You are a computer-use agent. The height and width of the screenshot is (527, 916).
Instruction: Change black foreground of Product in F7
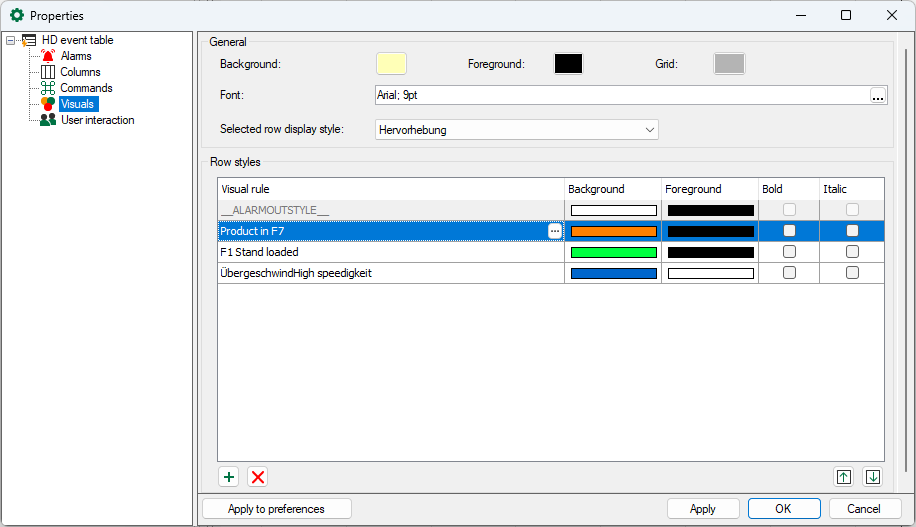[710, 231]
